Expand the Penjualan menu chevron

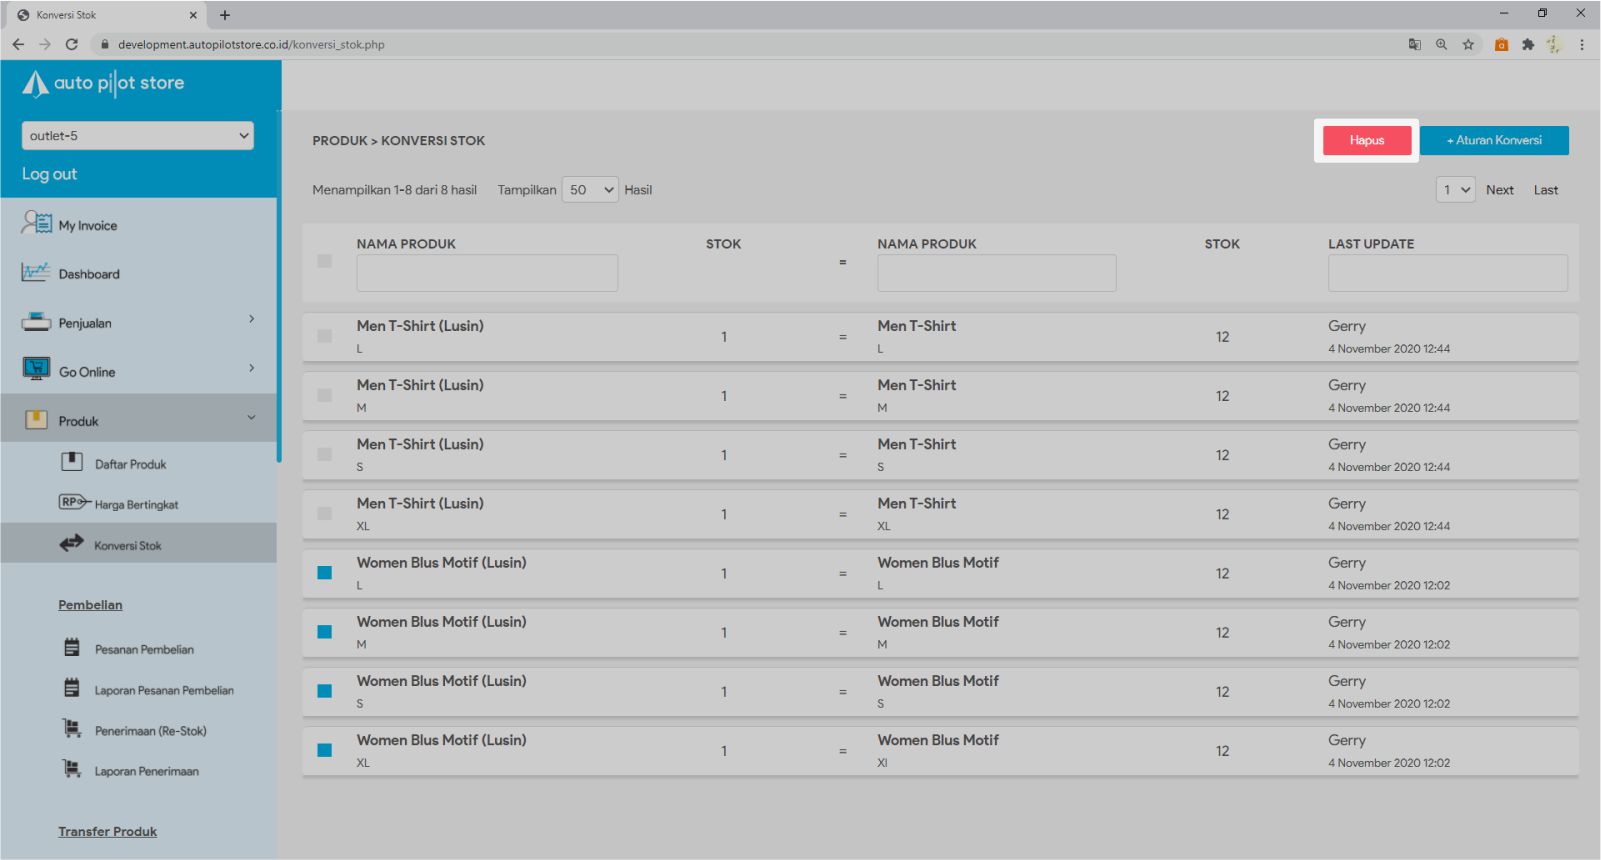coord(251,320)
